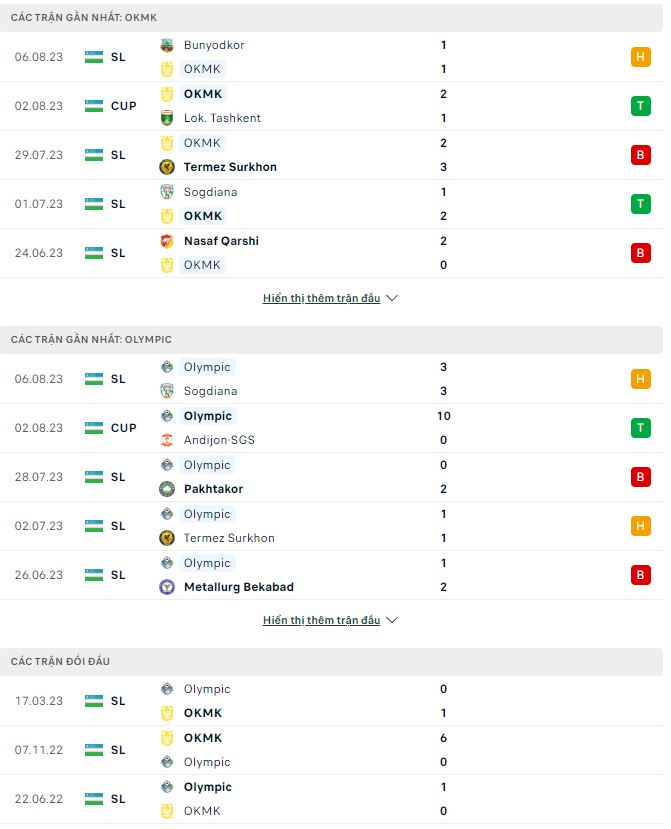Select the Nasaf Qarshi club badge
This screenshot has height=829, width=671.
(x=165, y=241)
